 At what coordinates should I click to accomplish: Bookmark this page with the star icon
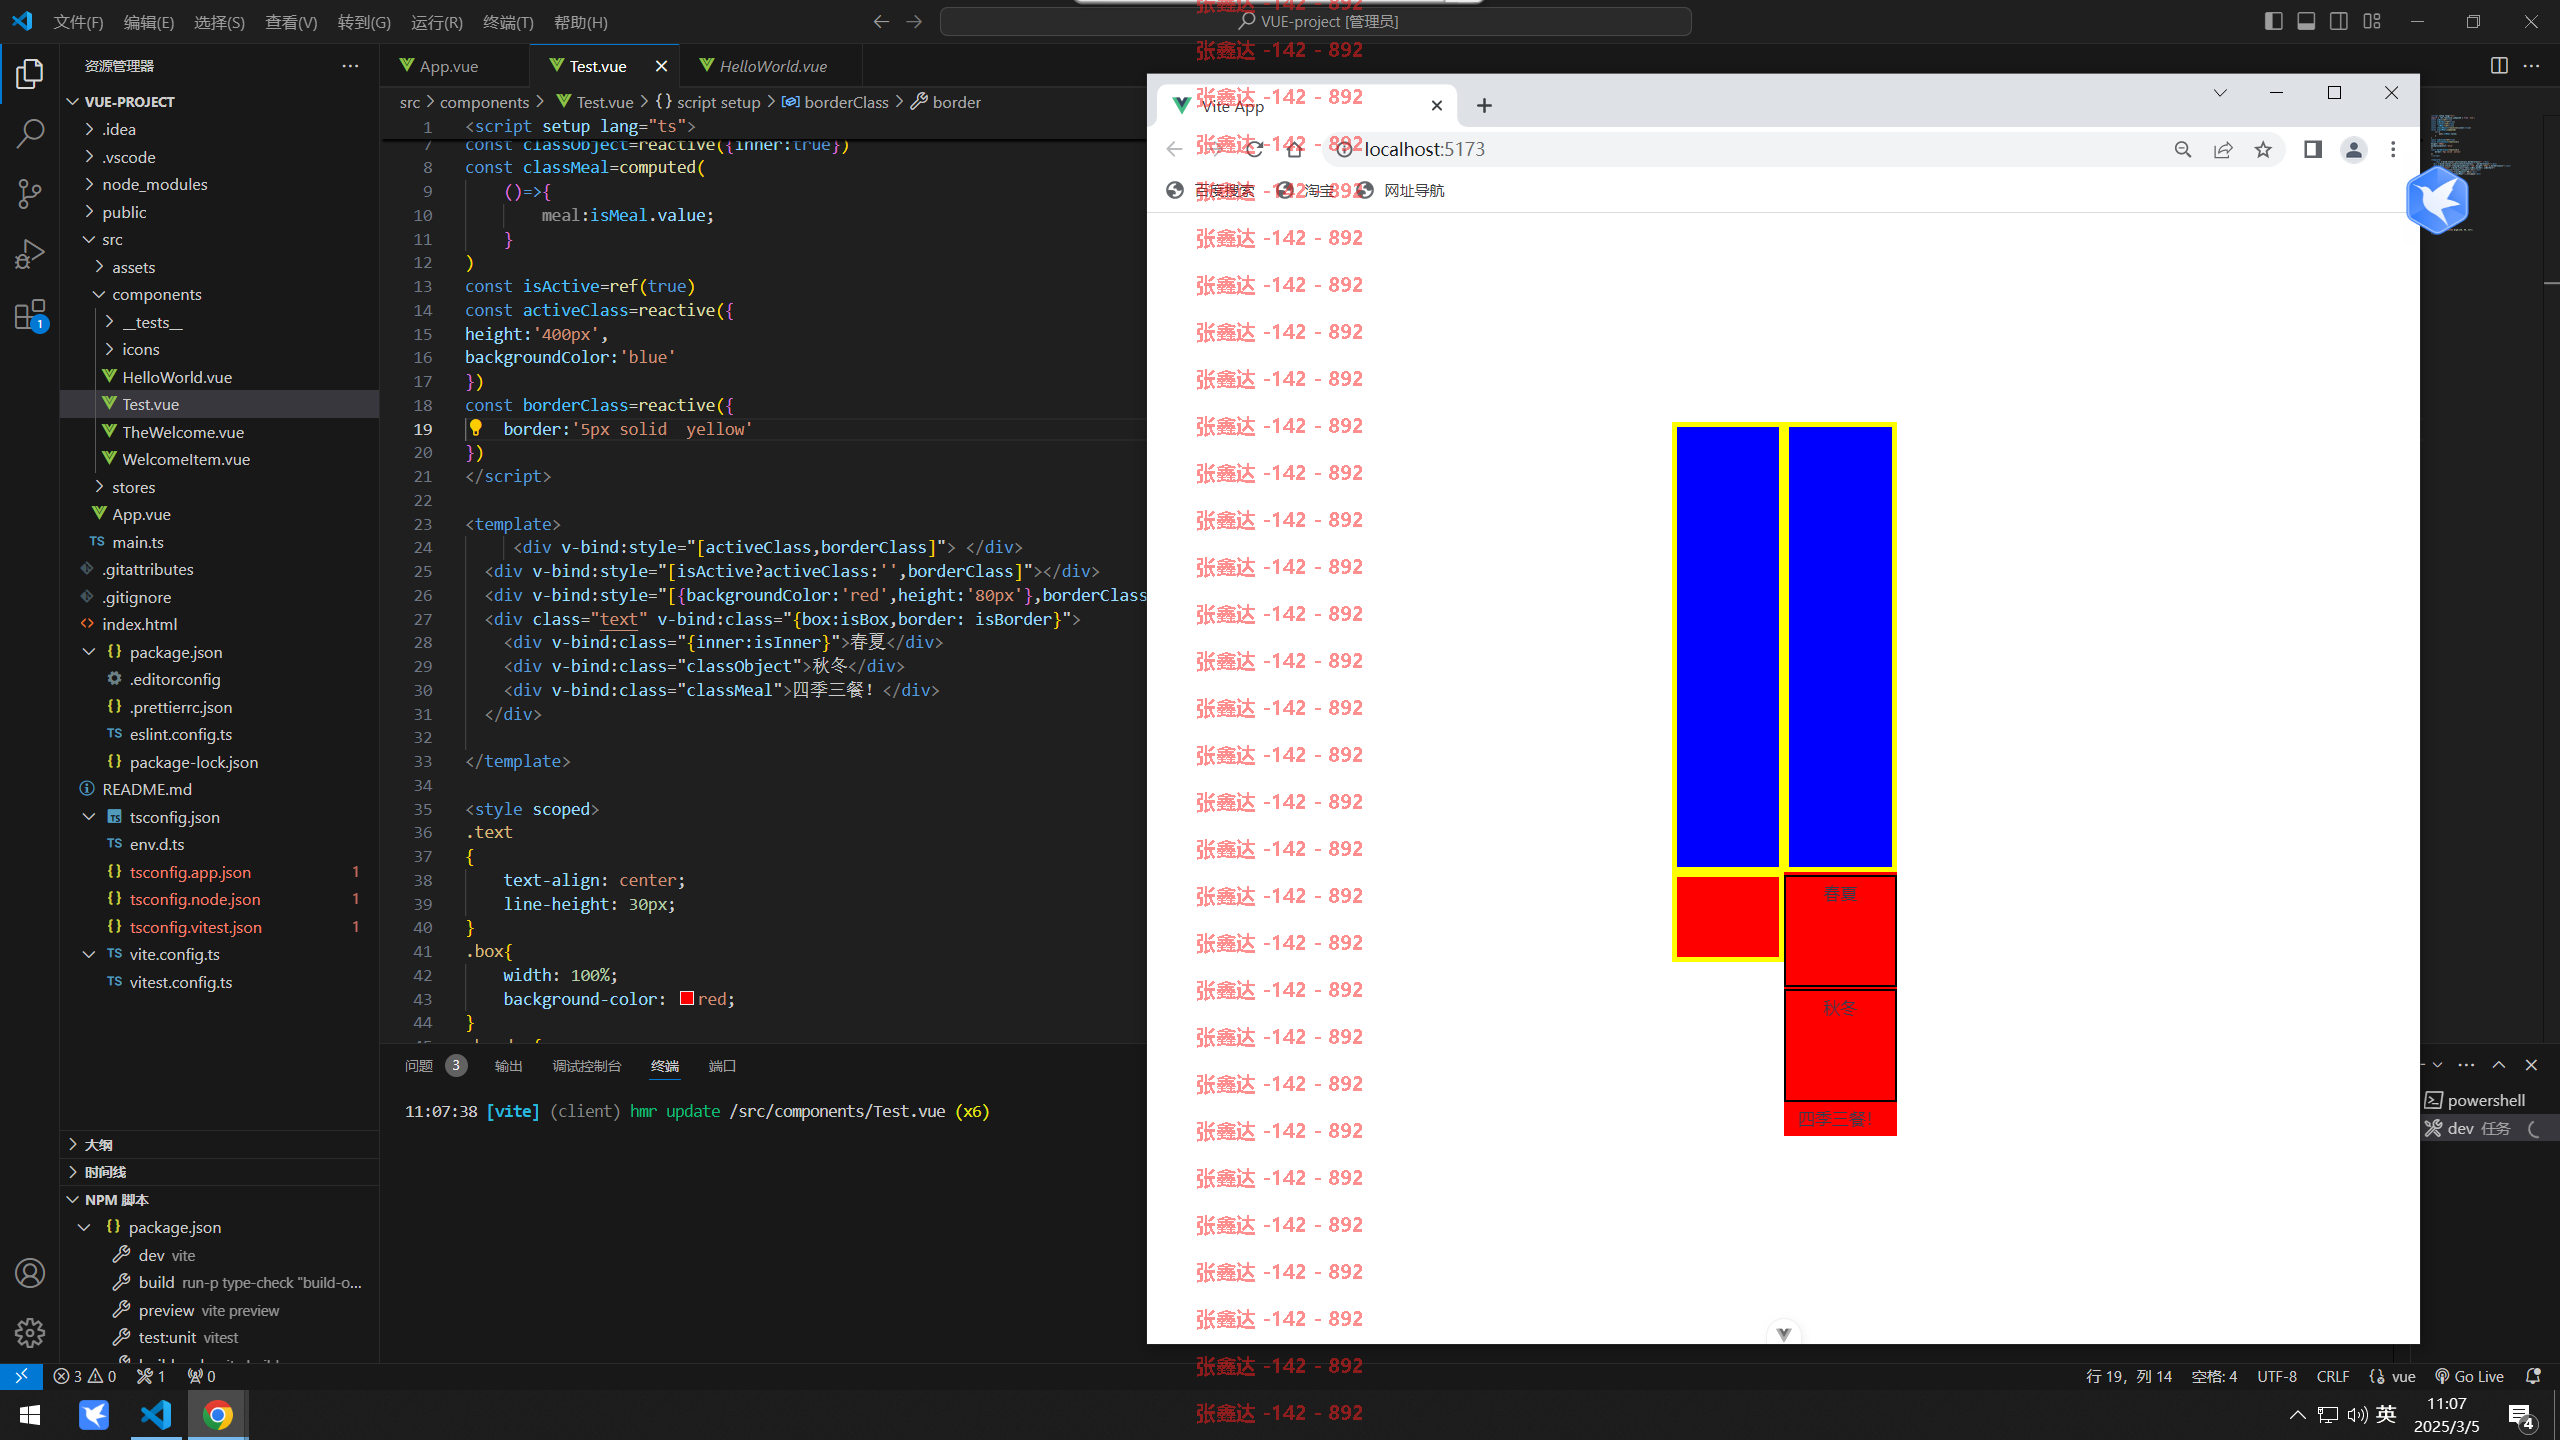2263,149
